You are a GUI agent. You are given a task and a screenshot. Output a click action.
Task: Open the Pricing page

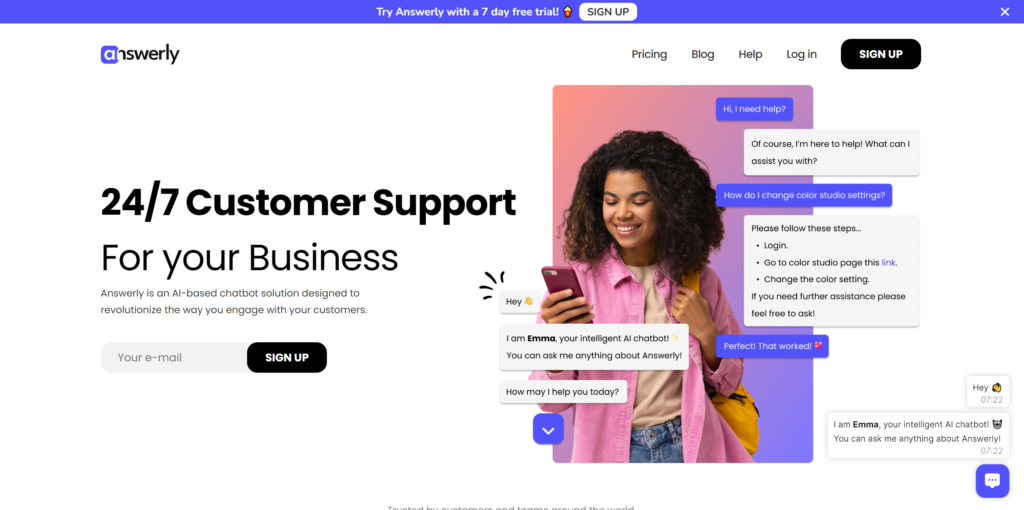pyautogui.click(x=649, y=54)
